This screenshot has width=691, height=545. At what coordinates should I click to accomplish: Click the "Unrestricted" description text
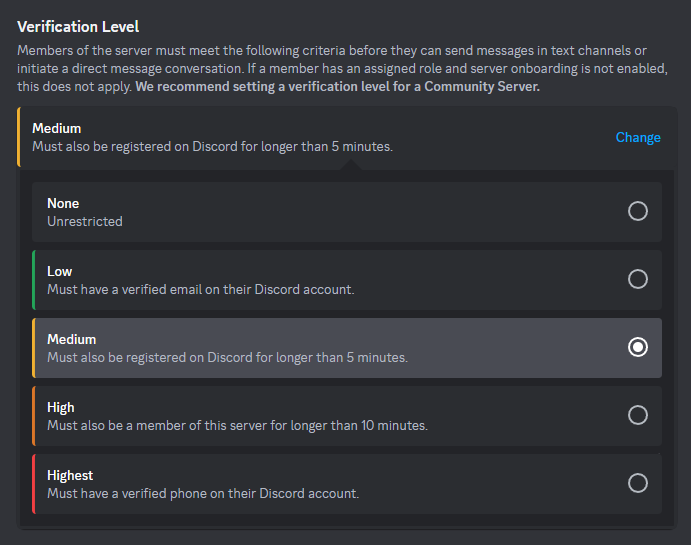click(x=85, y=221)
